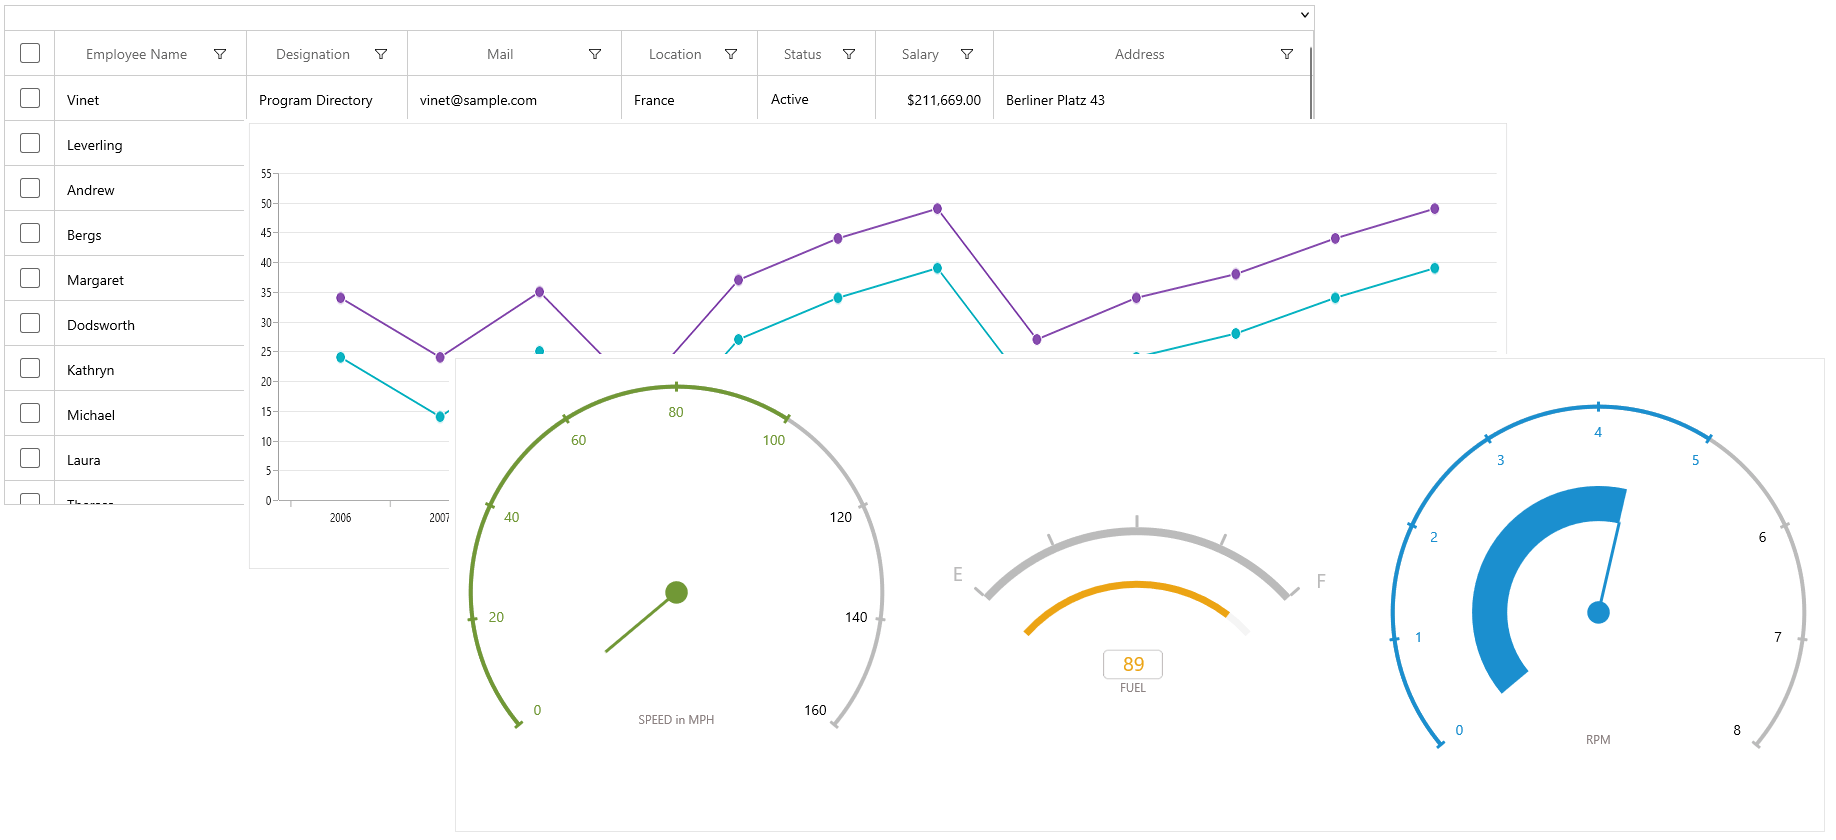Select the Active status cell

pyautogui.click(x=816, y=99)
